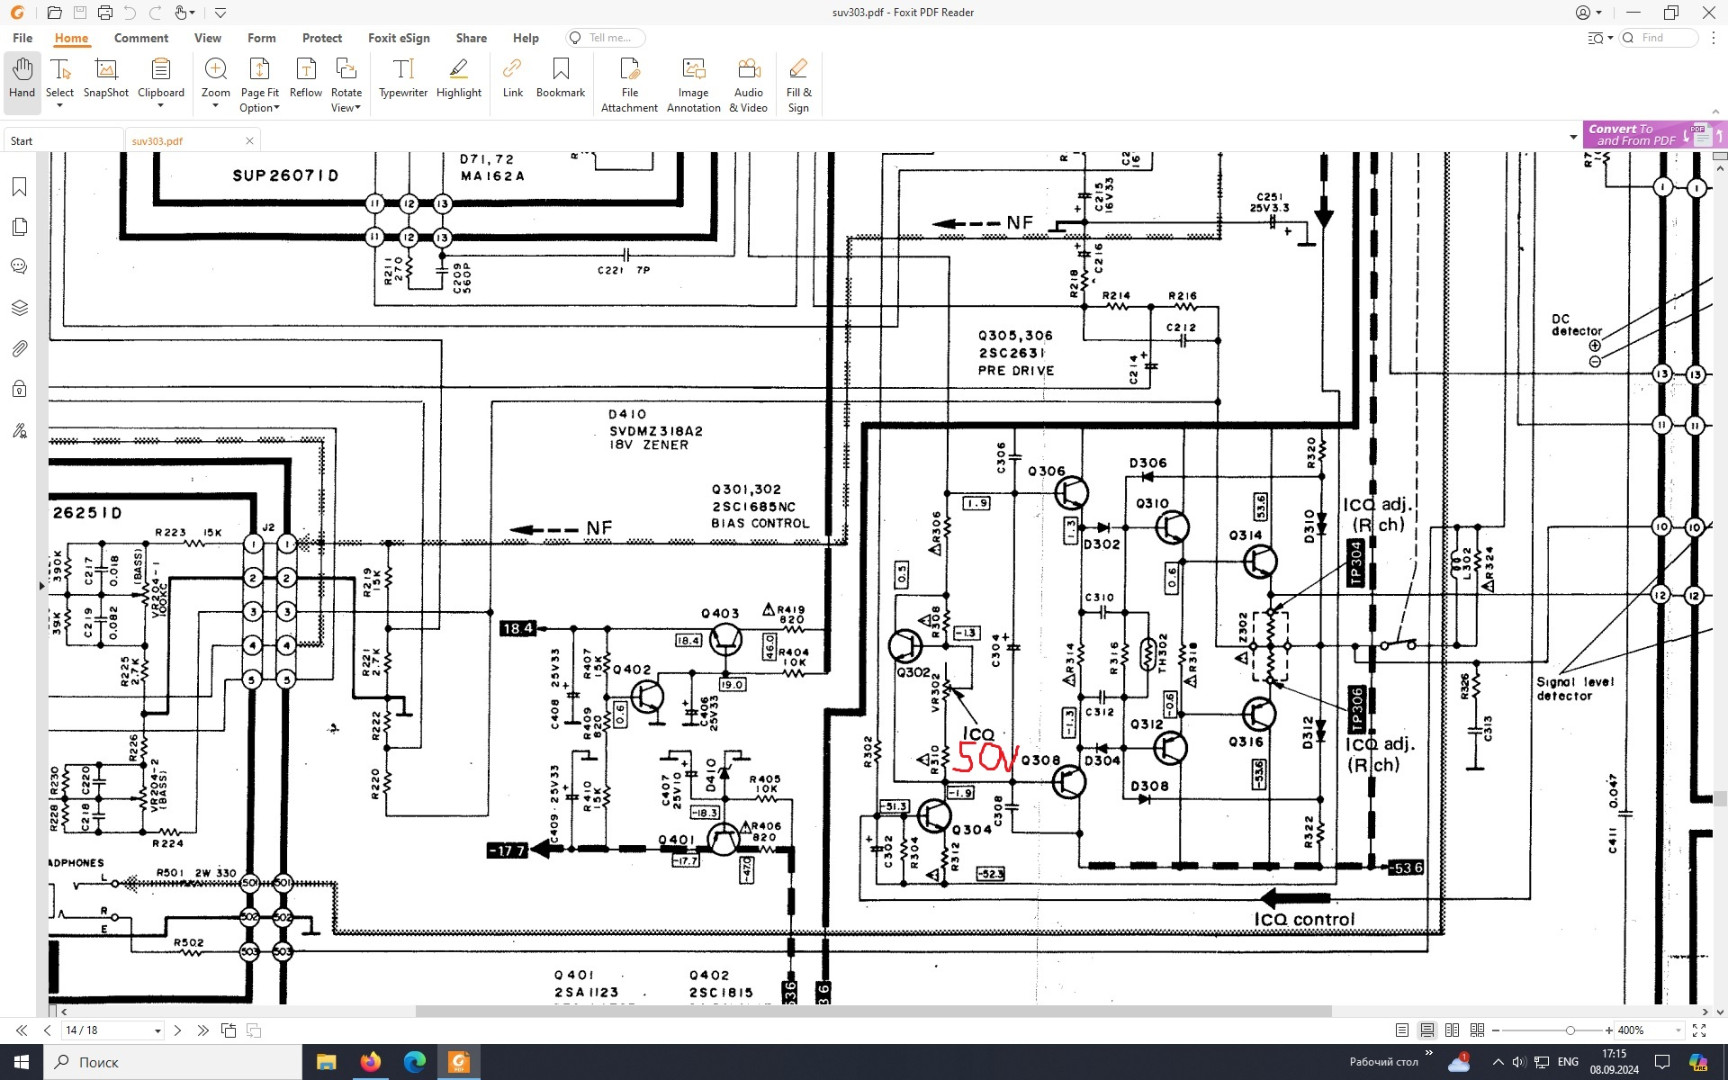Enable continuous page view mode
1728x1080 pixels.
click(x=1427, y=1030)
